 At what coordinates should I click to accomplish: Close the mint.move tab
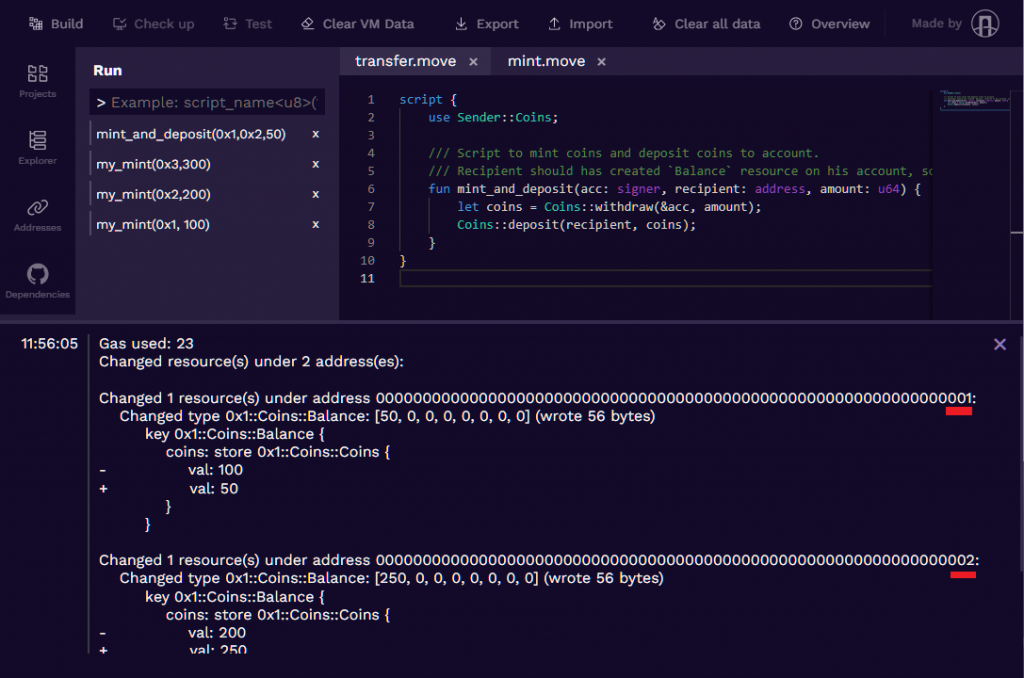[x=601, y=62]
